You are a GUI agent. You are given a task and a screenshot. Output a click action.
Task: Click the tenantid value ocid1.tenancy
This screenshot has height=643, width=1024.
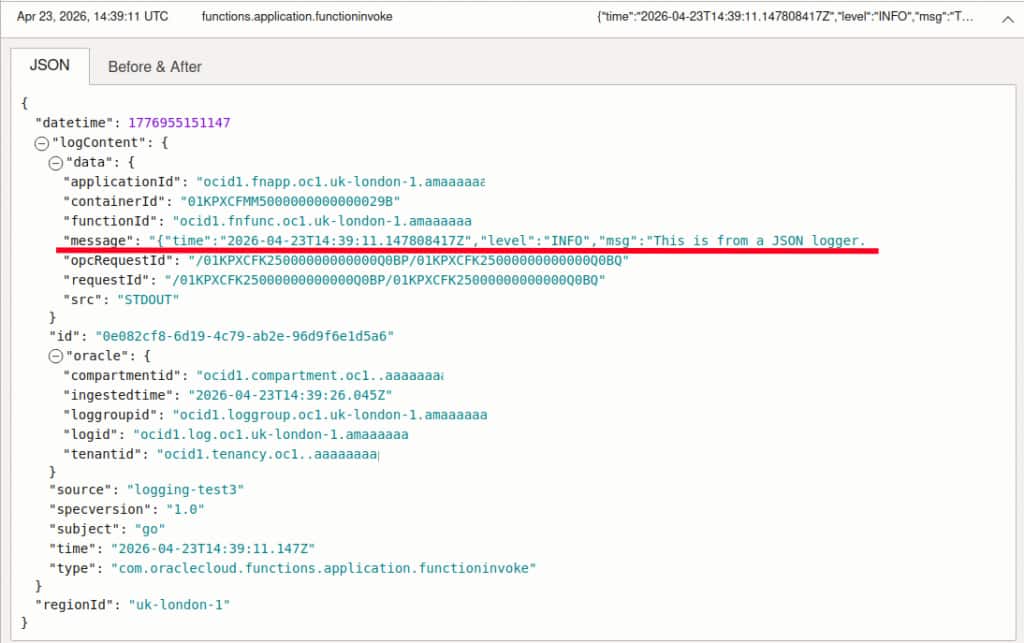coord(268,454)
